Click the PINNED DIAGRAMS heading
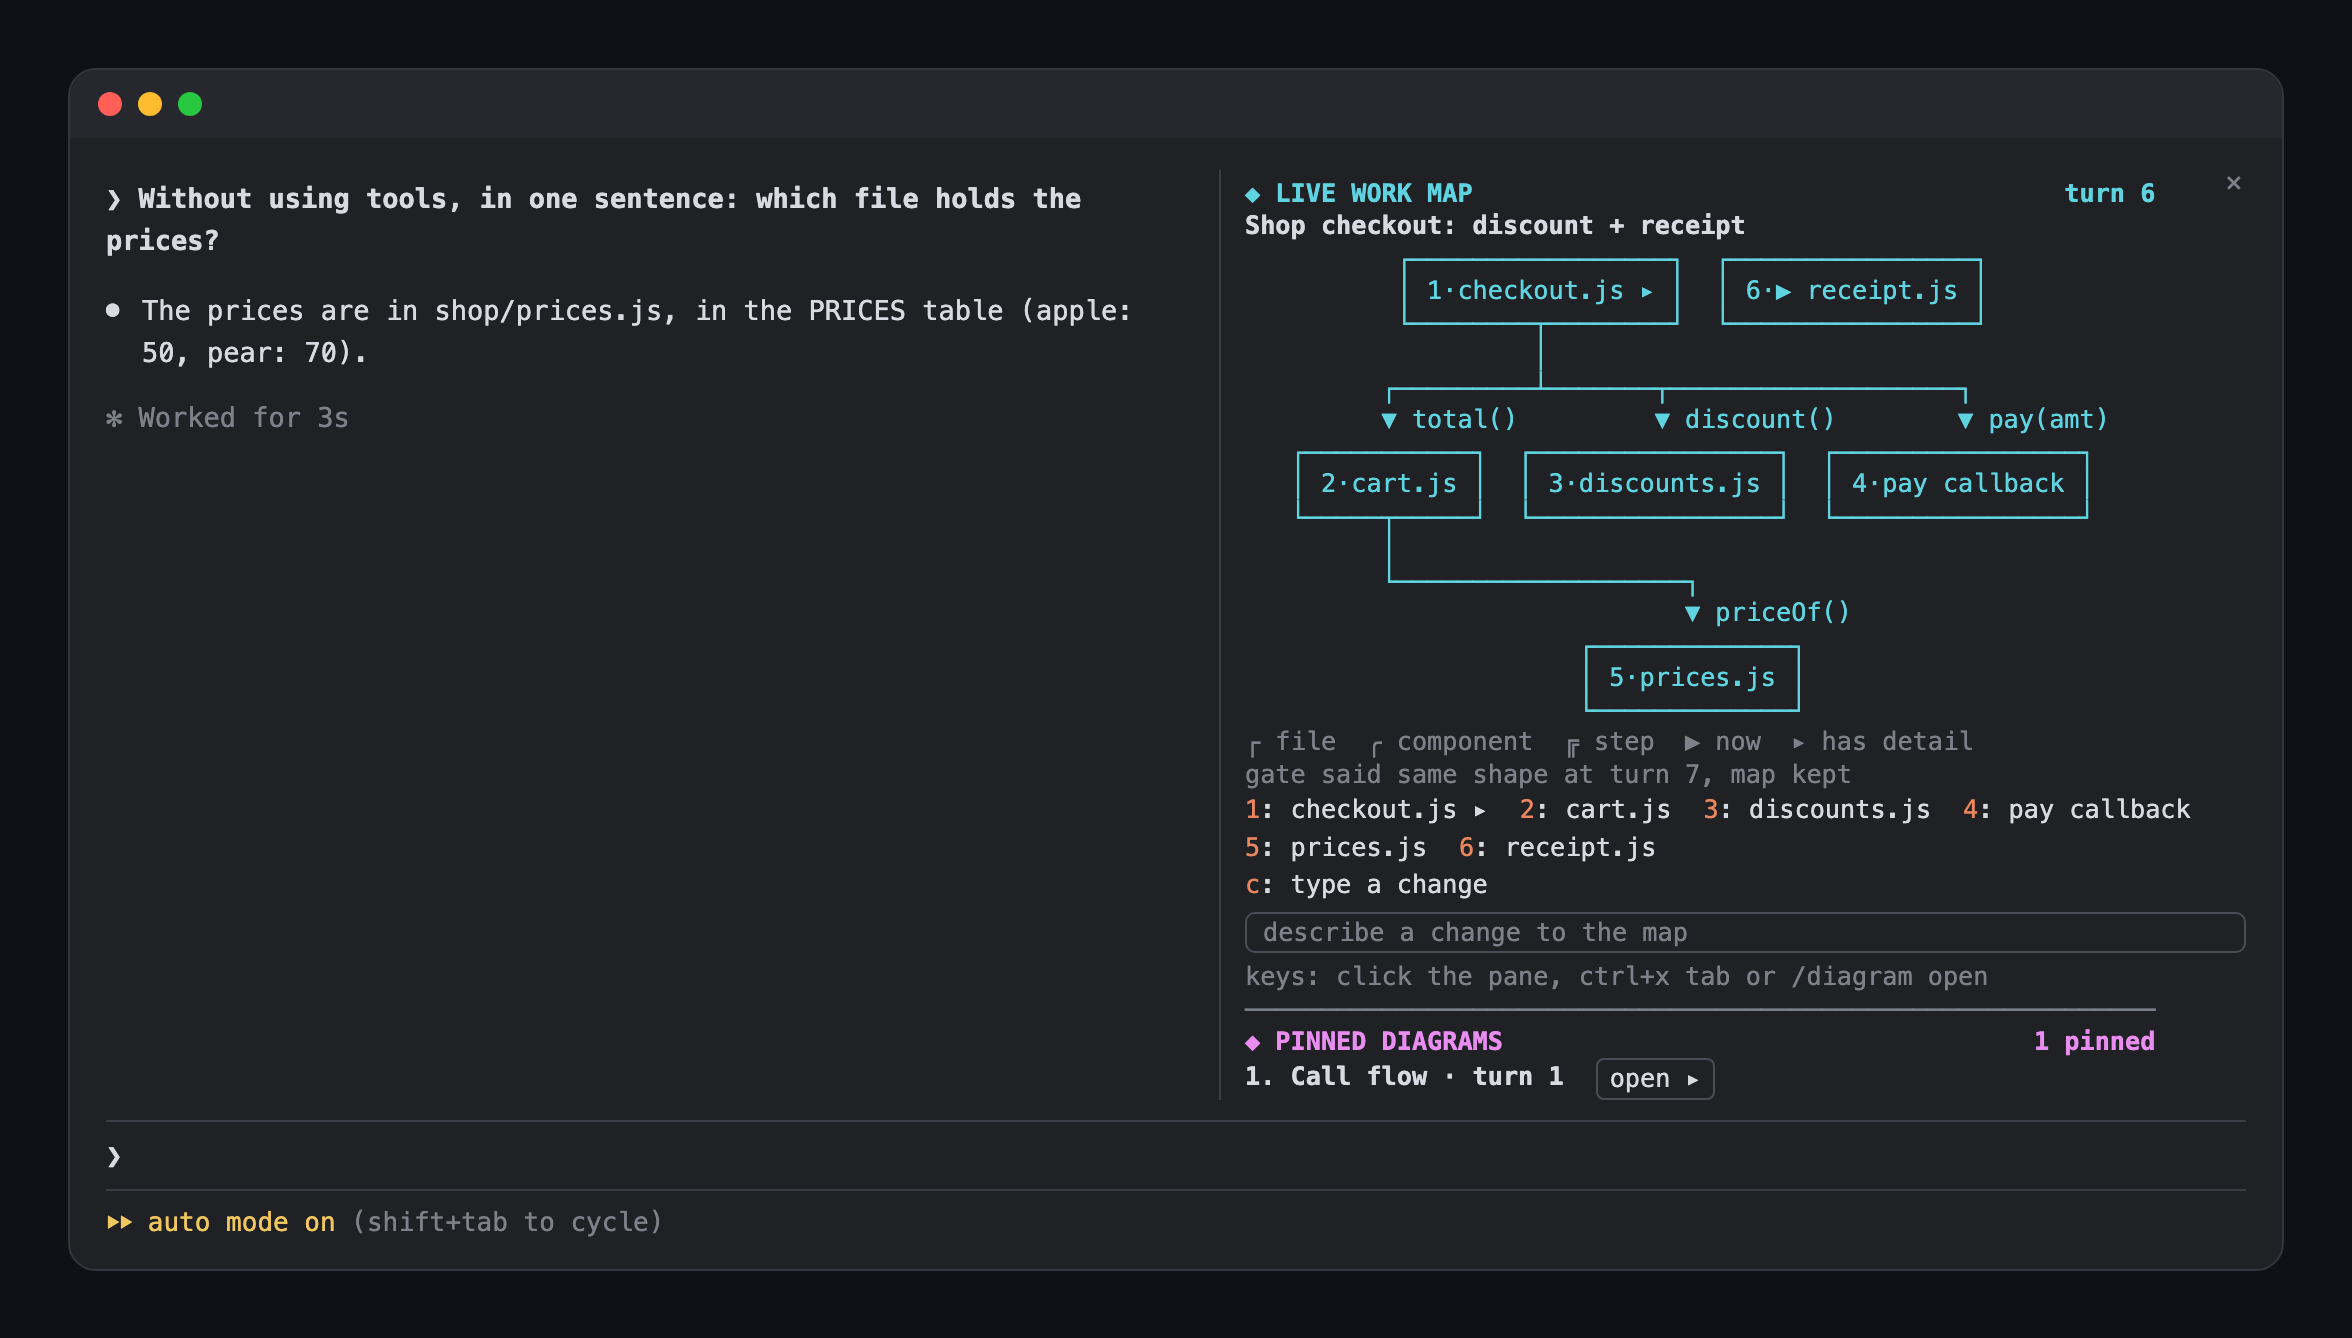 1388,1041
